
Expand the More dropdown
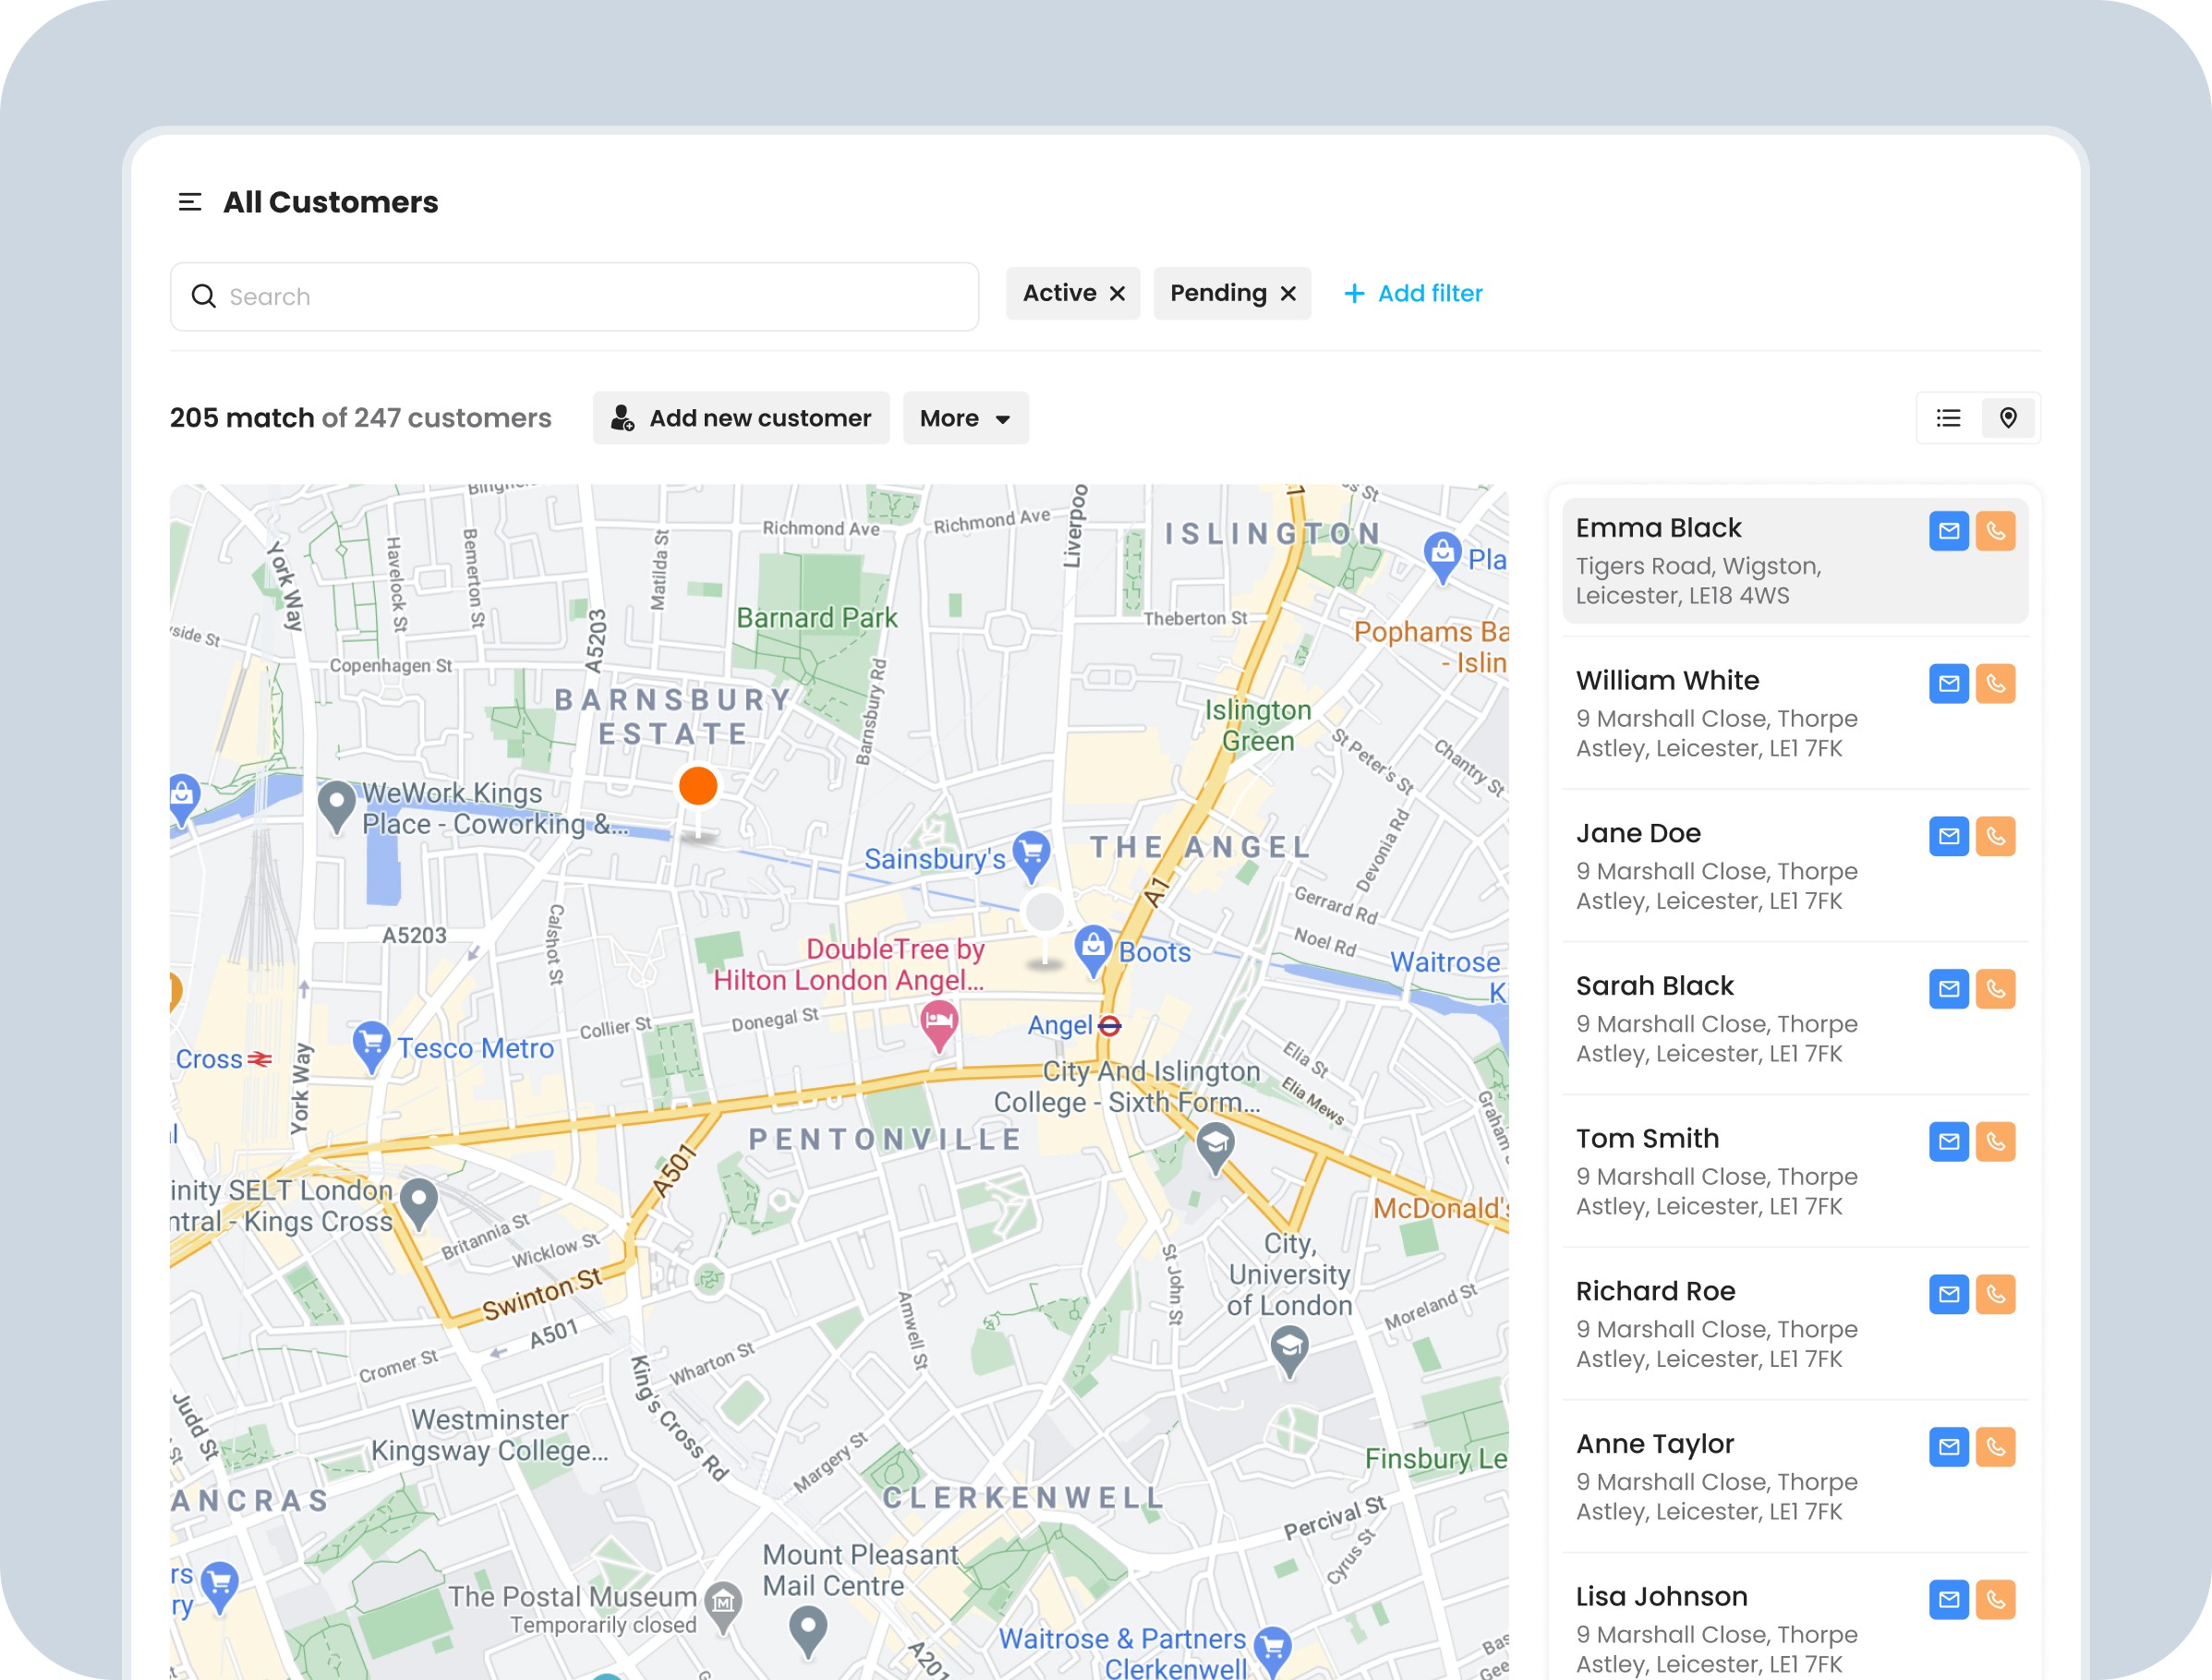(965, 418)
